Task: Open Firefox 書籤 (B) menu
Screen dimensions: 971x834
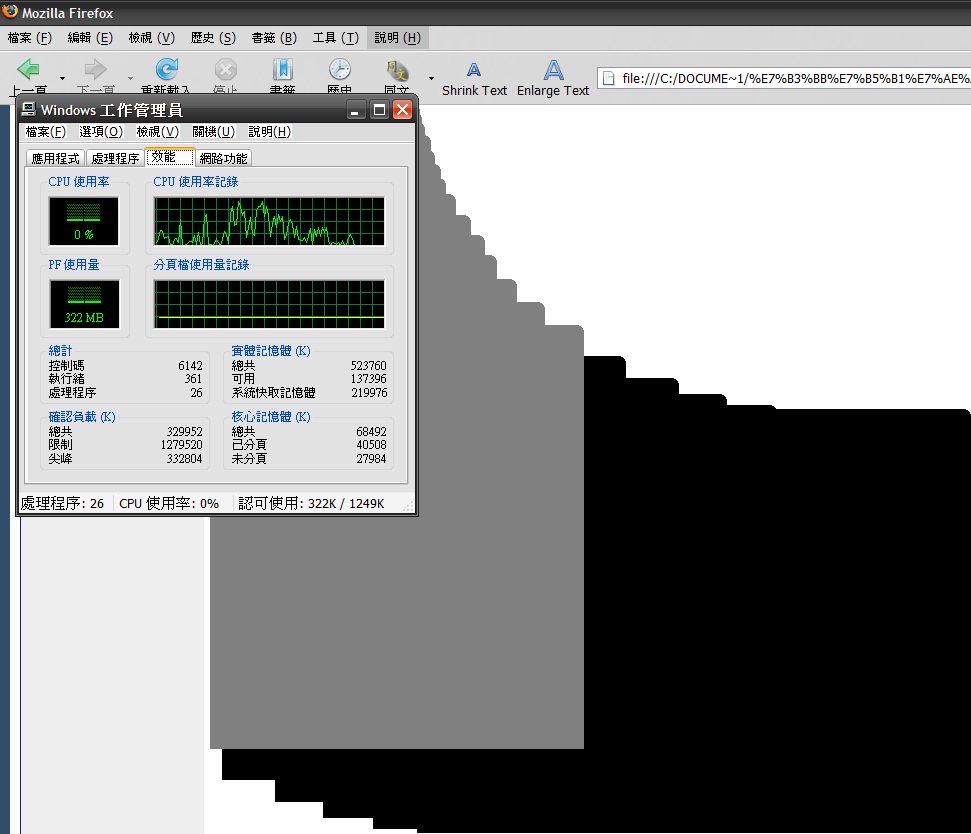Action: (274, 38)
